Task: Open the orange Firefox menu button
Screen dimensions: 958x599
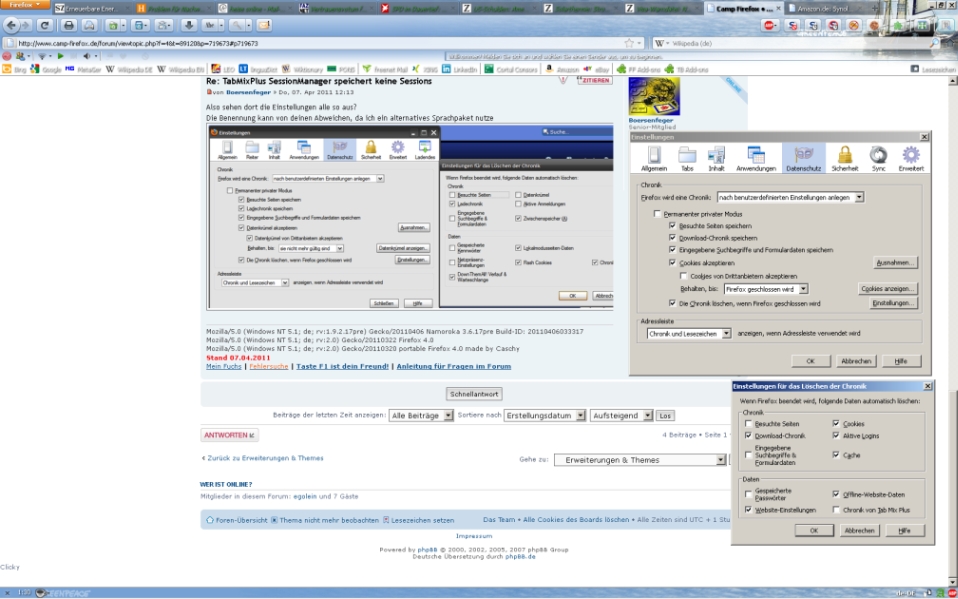Action: pyautogui.click(x=24, y=5)
